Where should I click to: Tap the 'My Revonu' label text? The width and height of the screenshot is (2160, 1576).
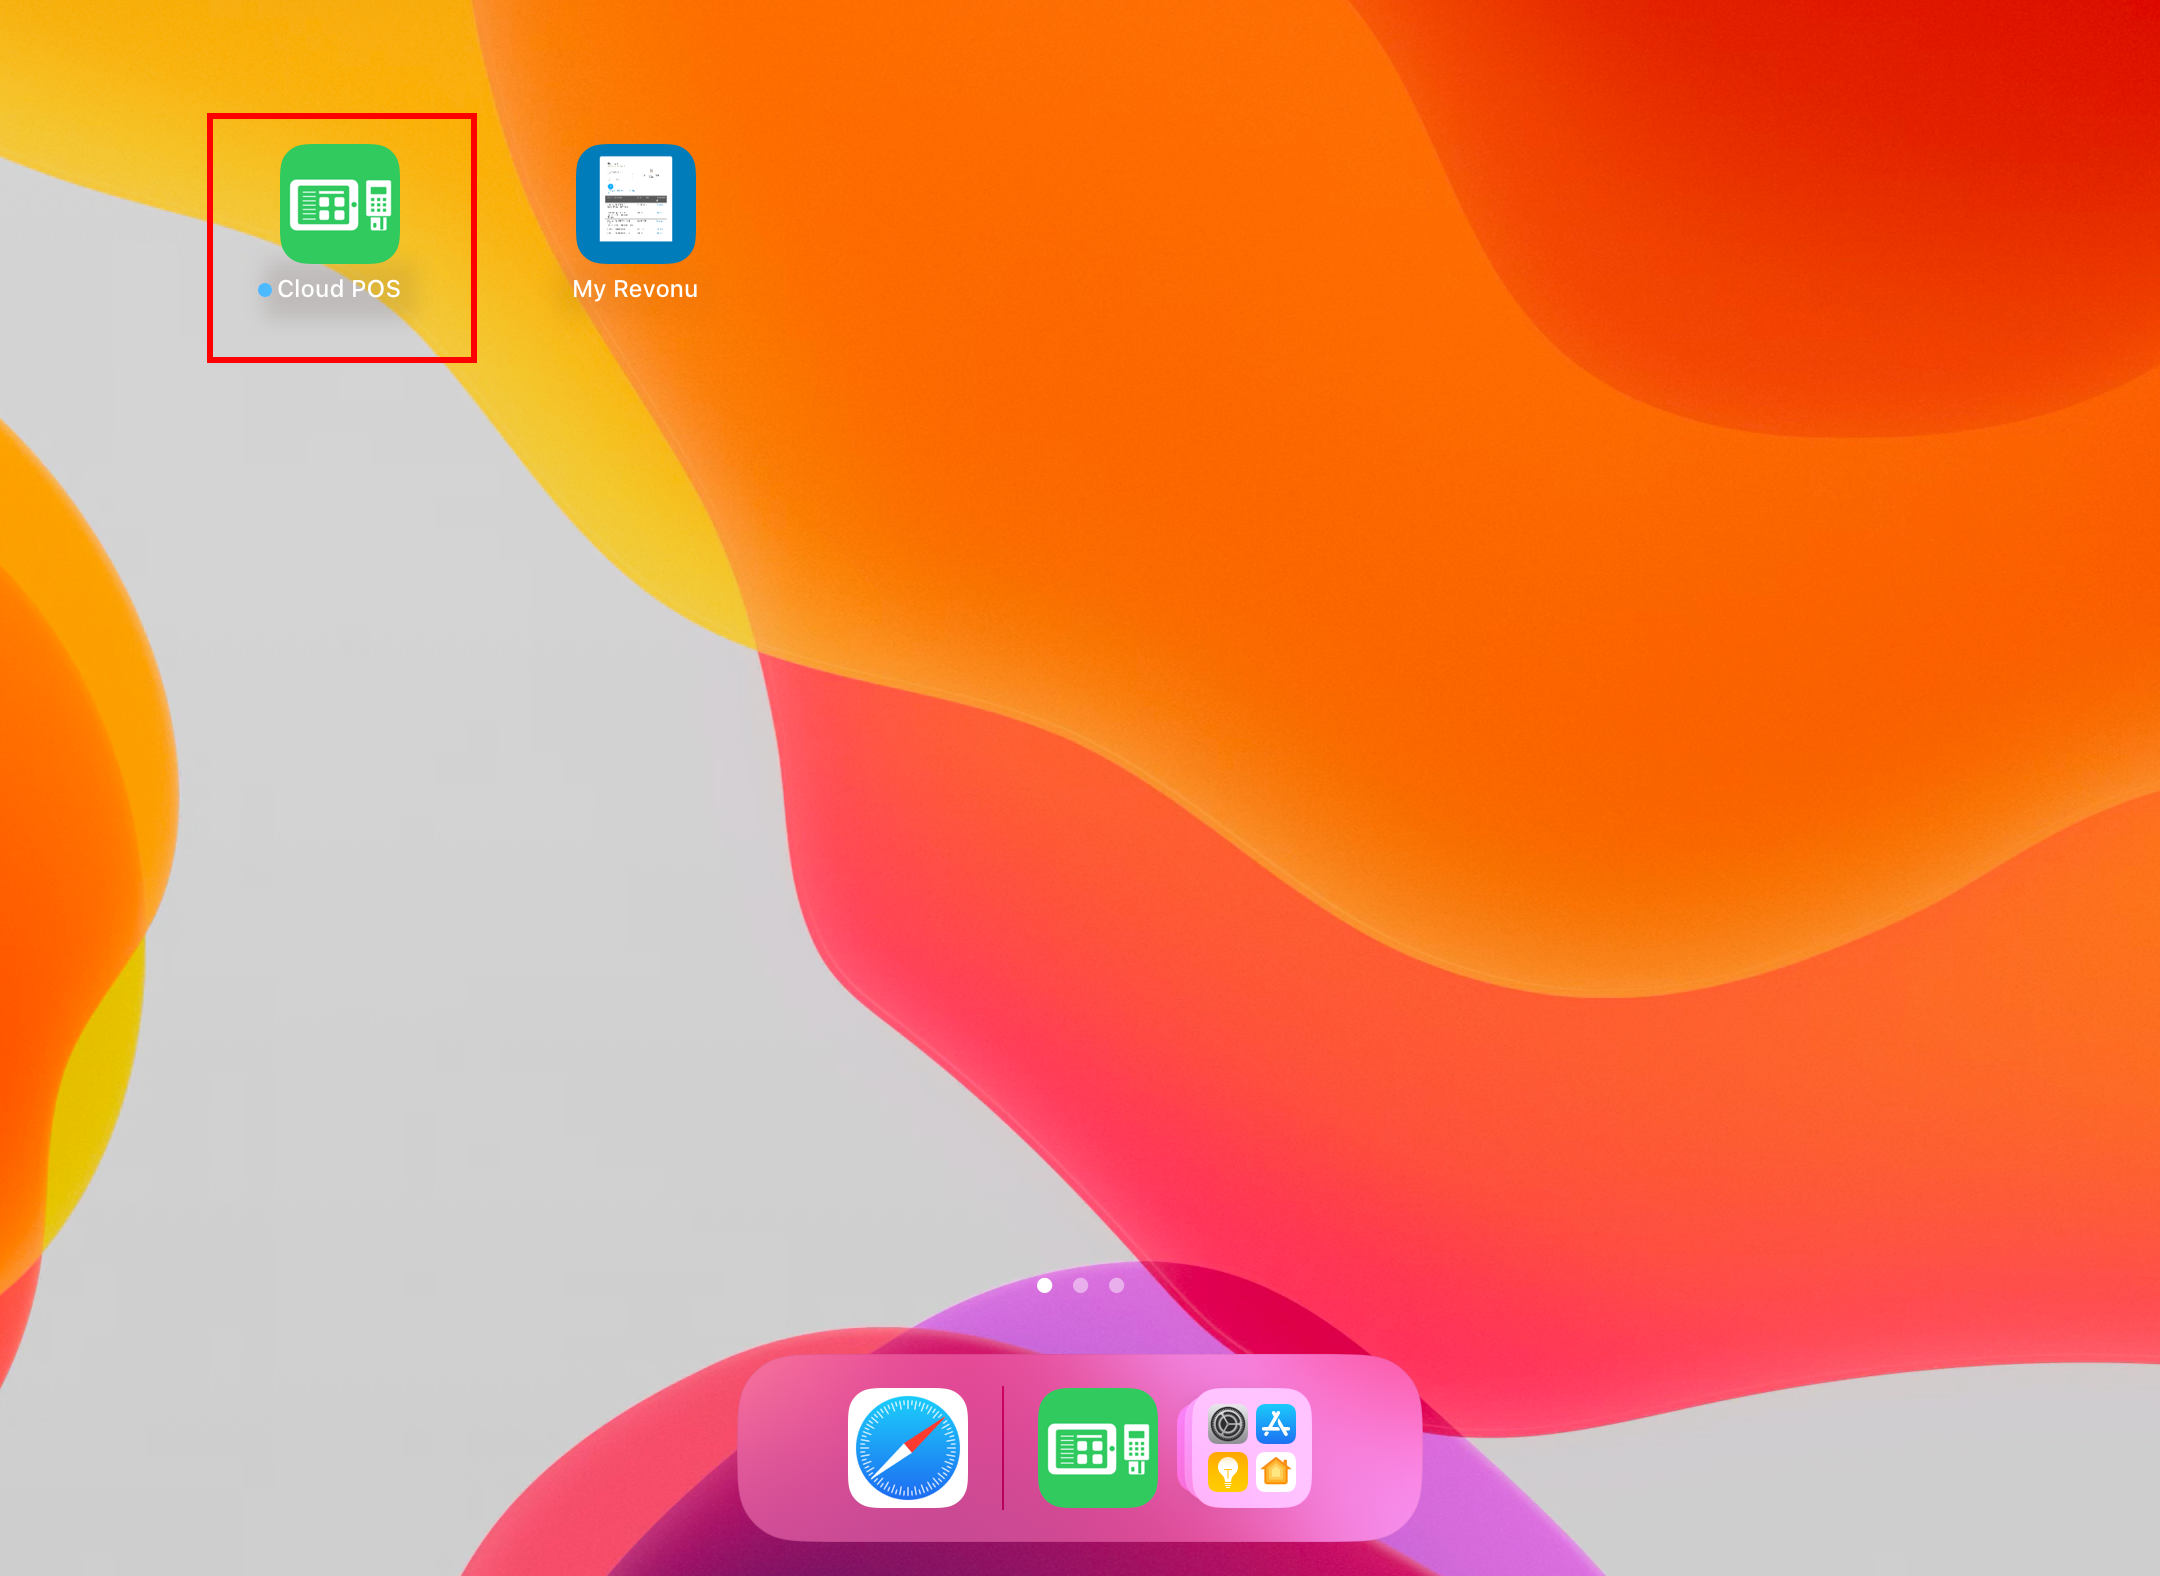coord(635,289)
